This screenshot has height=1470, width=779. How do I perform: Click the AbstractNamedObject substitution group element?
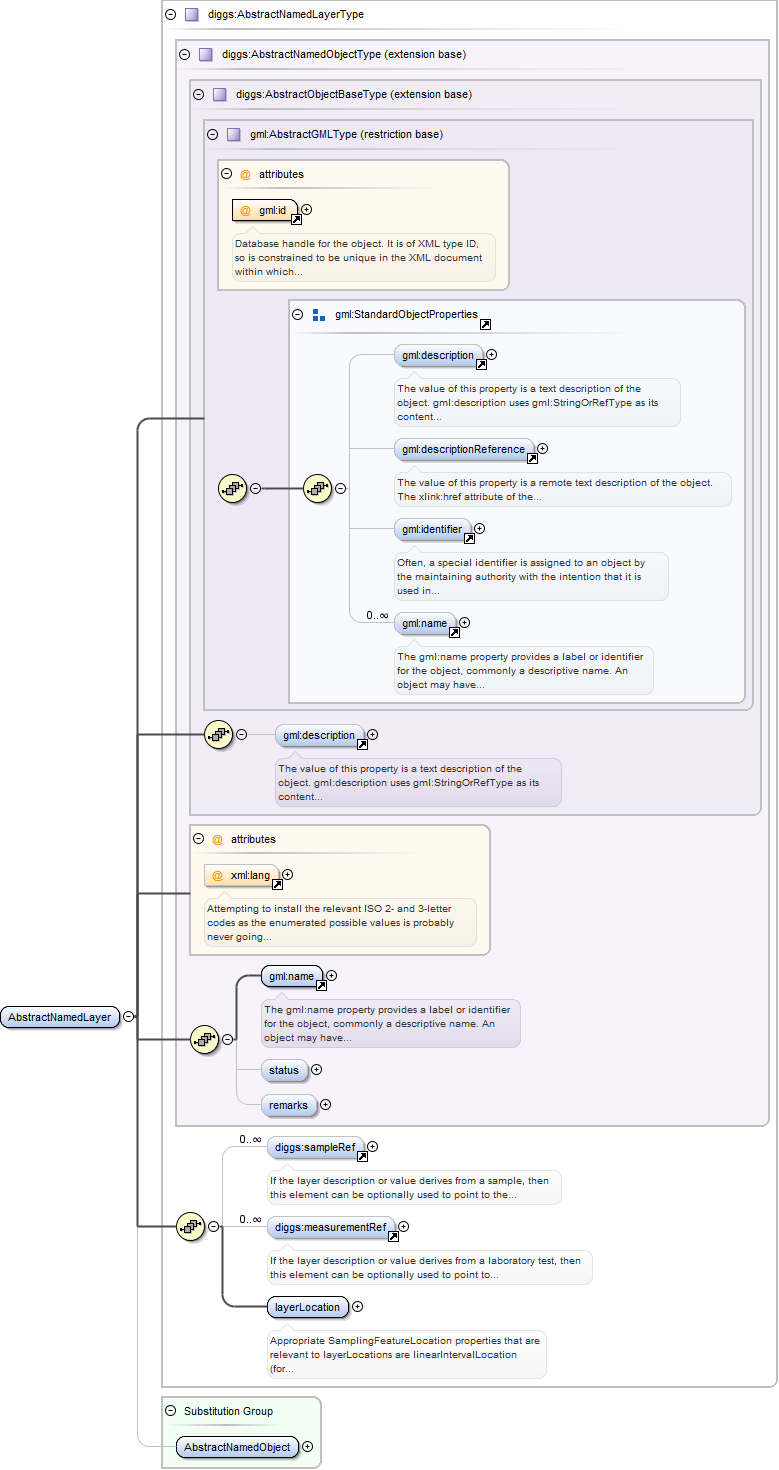pyautogui.click(x=237, y=1447)
